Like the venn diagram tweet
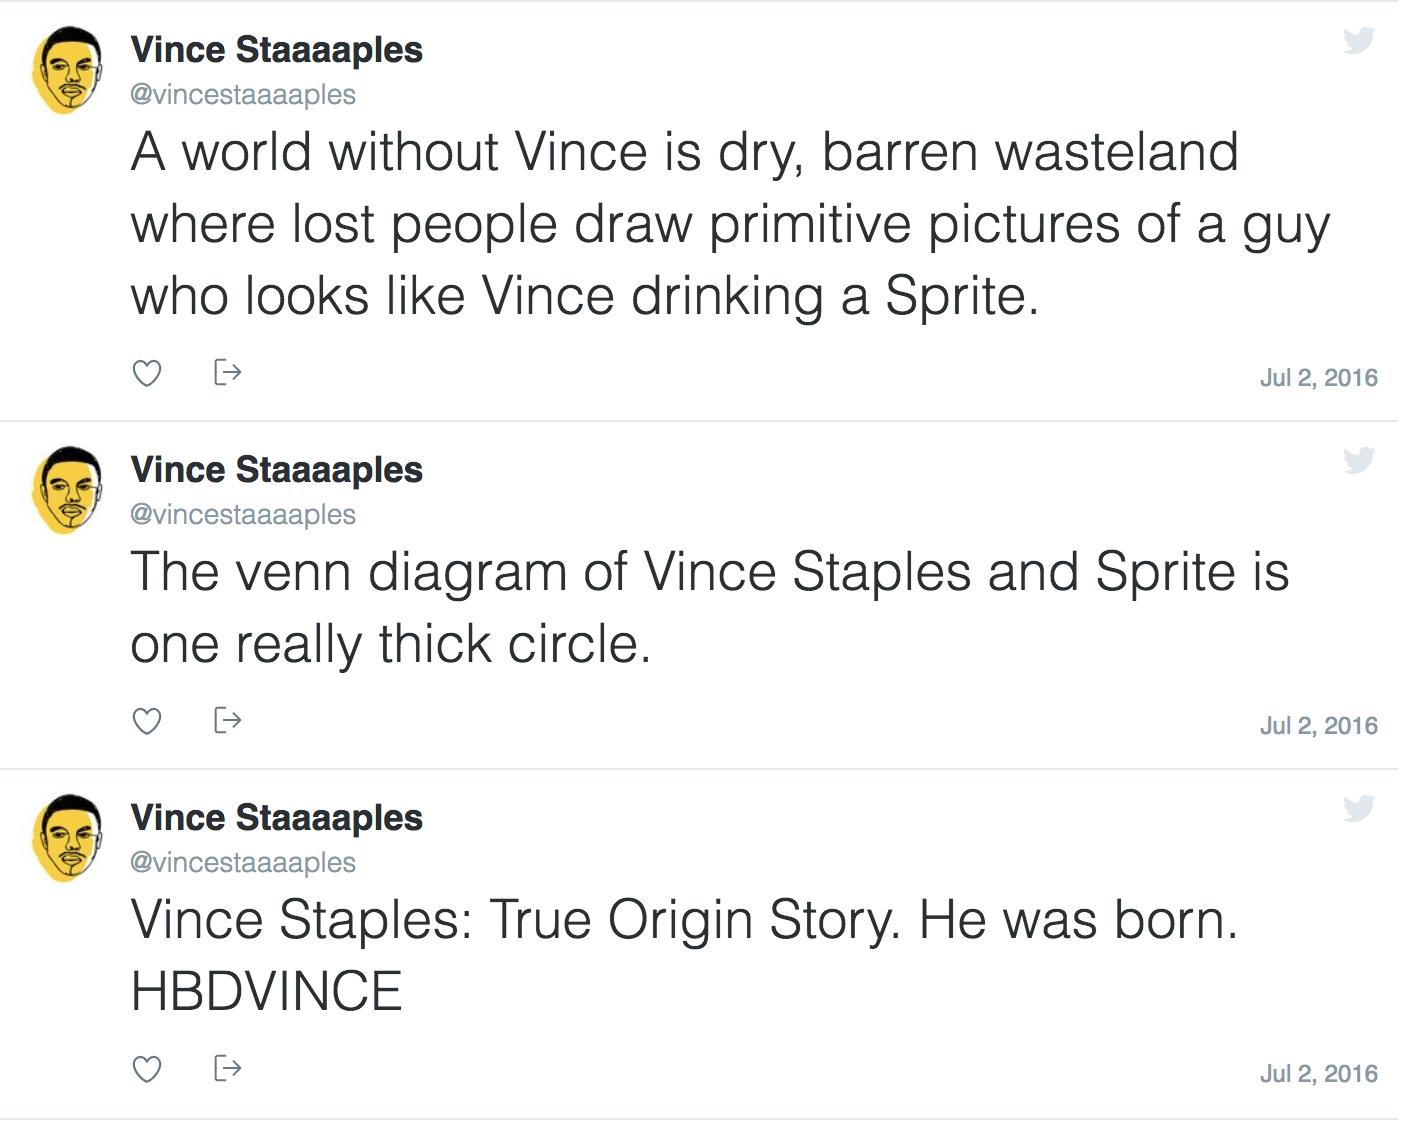The width and height of the screenshot is (1408, 1122). 147,721
